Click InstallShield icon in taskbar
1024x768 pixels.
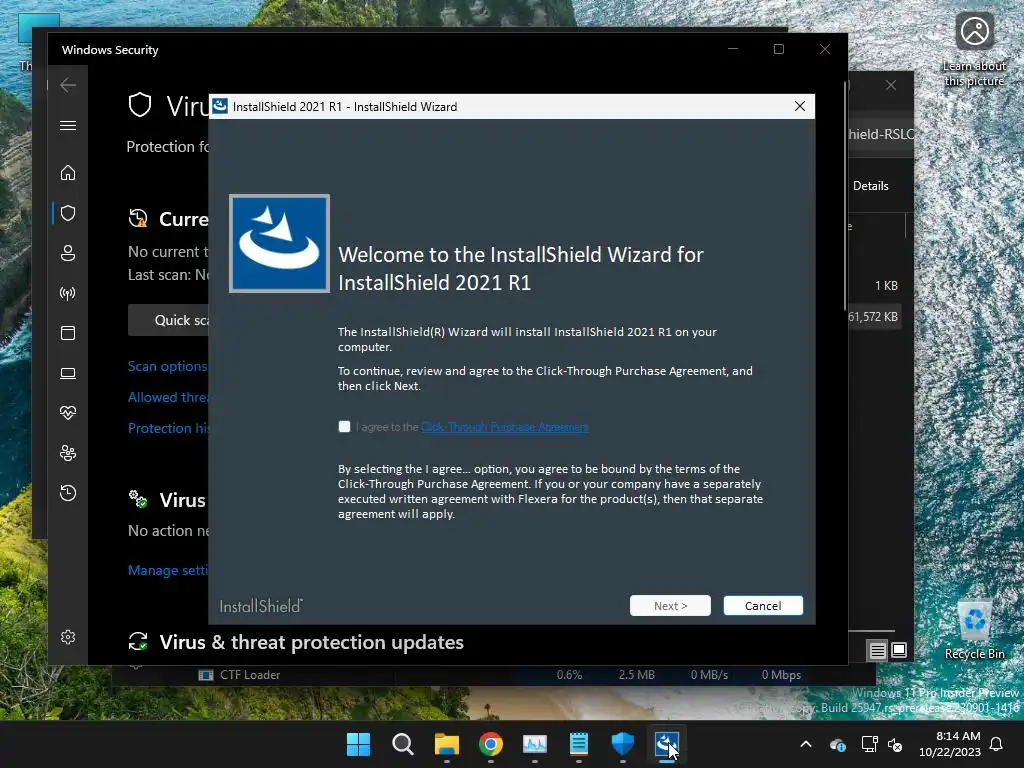tap(667, 744)
